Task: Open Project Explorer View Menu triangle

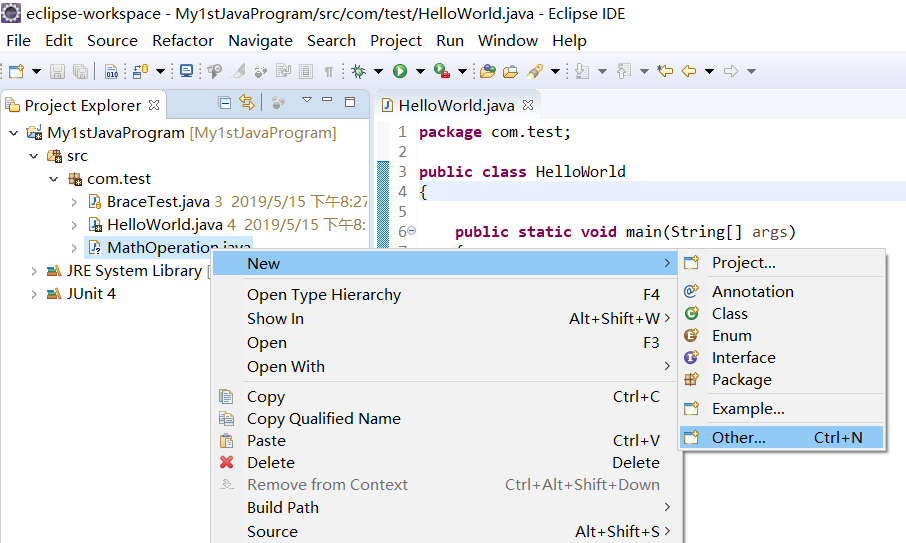Action: tap(307, 100)
